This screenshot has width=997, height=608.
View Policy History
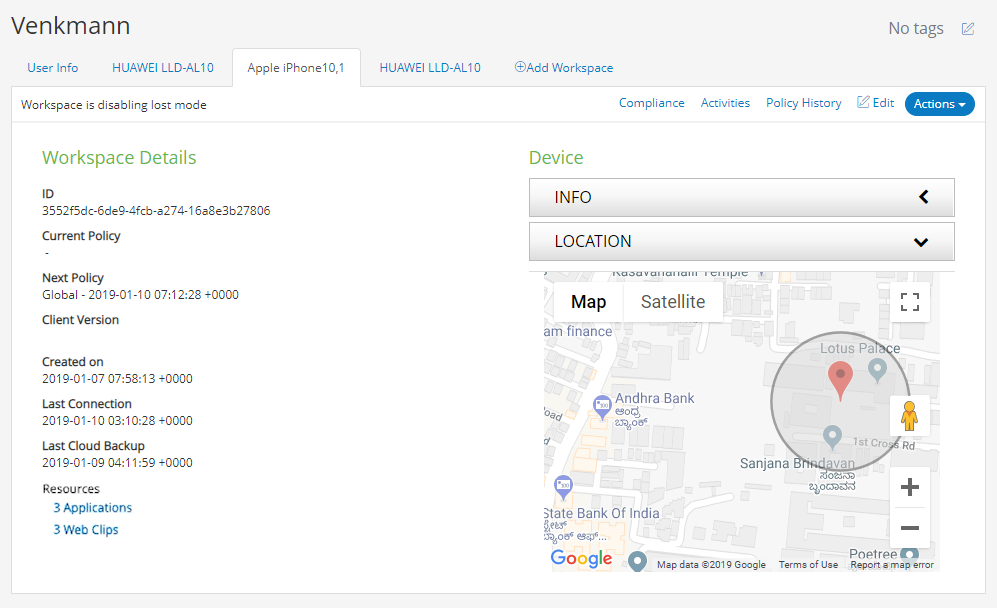(804, 103)
